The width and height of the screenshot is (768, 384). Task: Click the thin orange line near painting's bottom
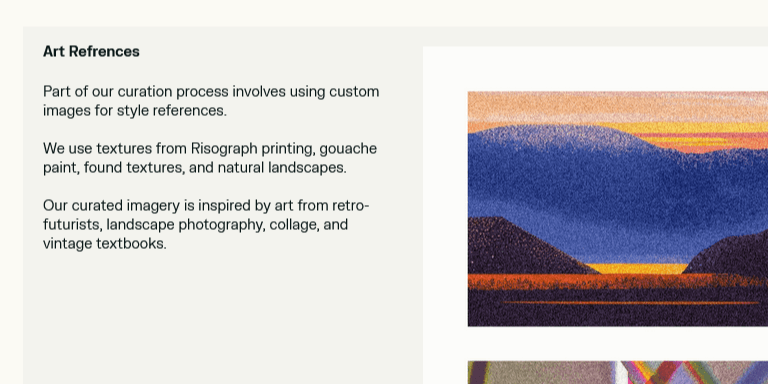[x=631, y=303]
